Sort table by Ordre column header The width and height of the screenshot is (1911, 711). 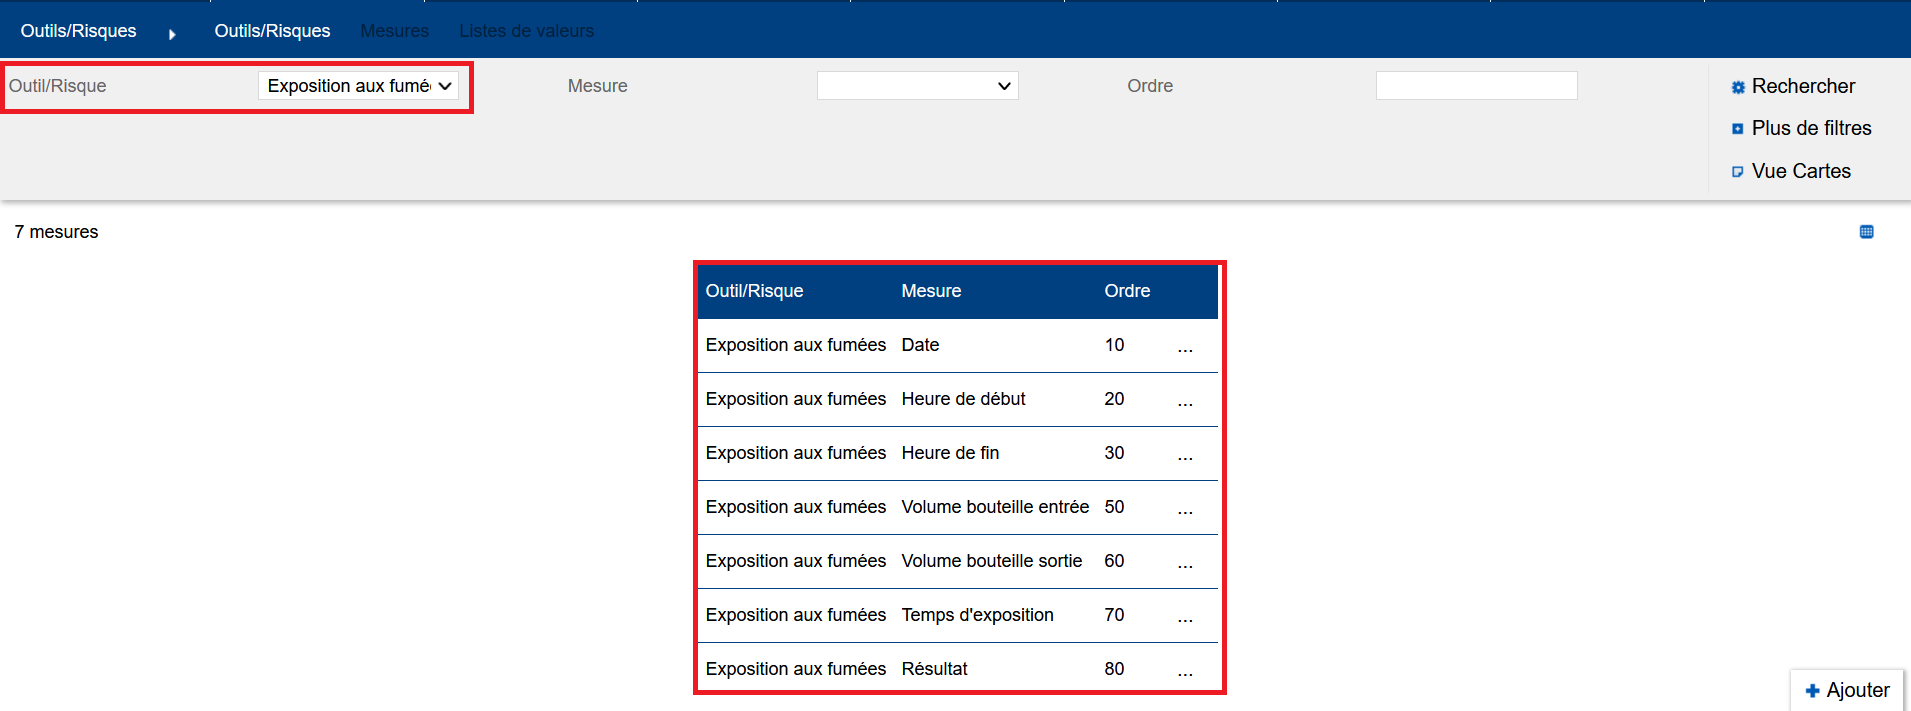point(1127,291)
